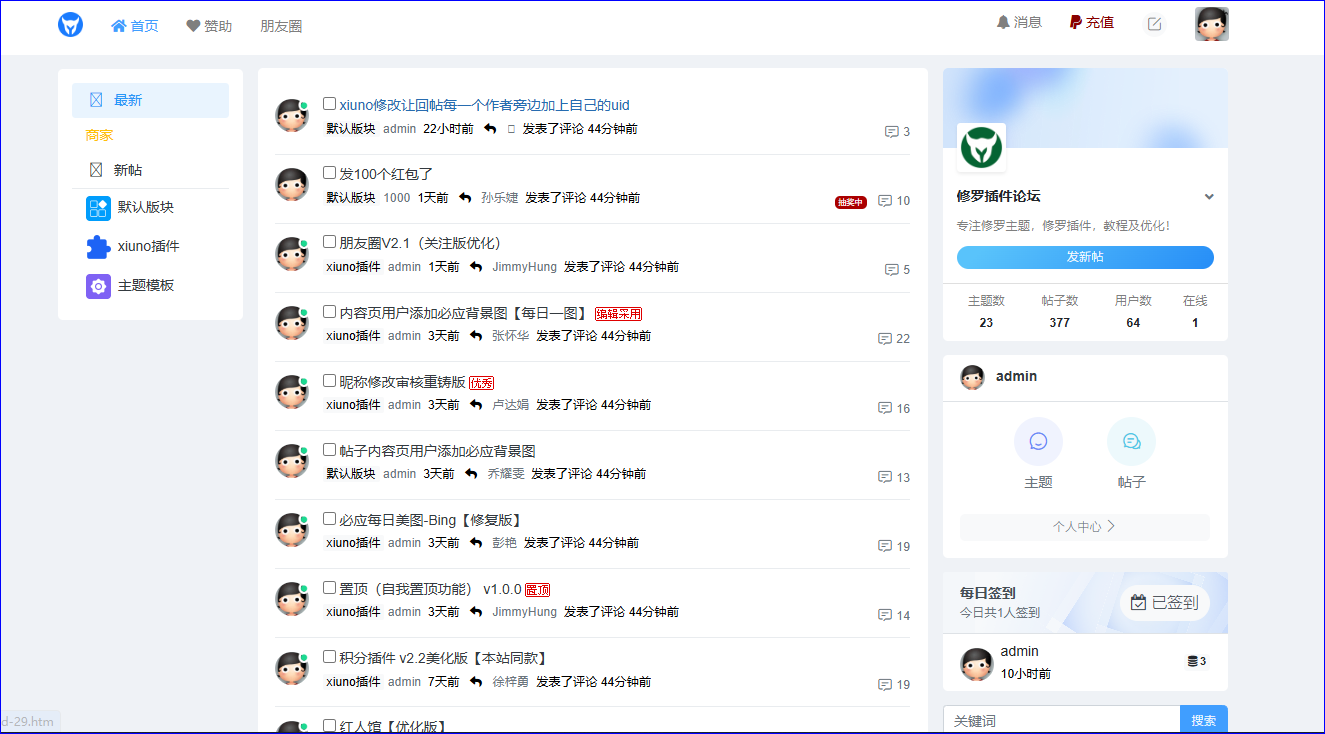
Task: Go to 赞助 in top navigation
Action: [x=209, y=26]
